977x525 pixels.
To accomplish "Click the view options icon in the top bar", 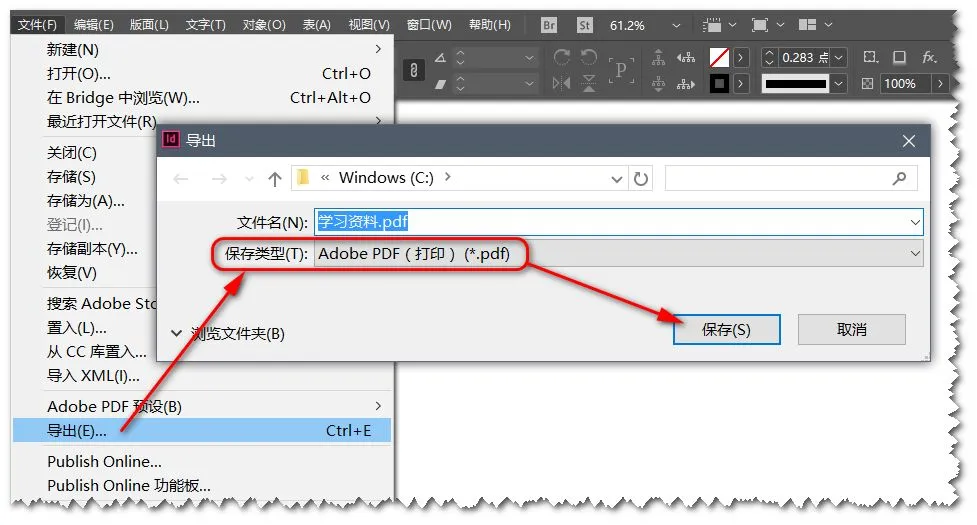I will [712, 25].
